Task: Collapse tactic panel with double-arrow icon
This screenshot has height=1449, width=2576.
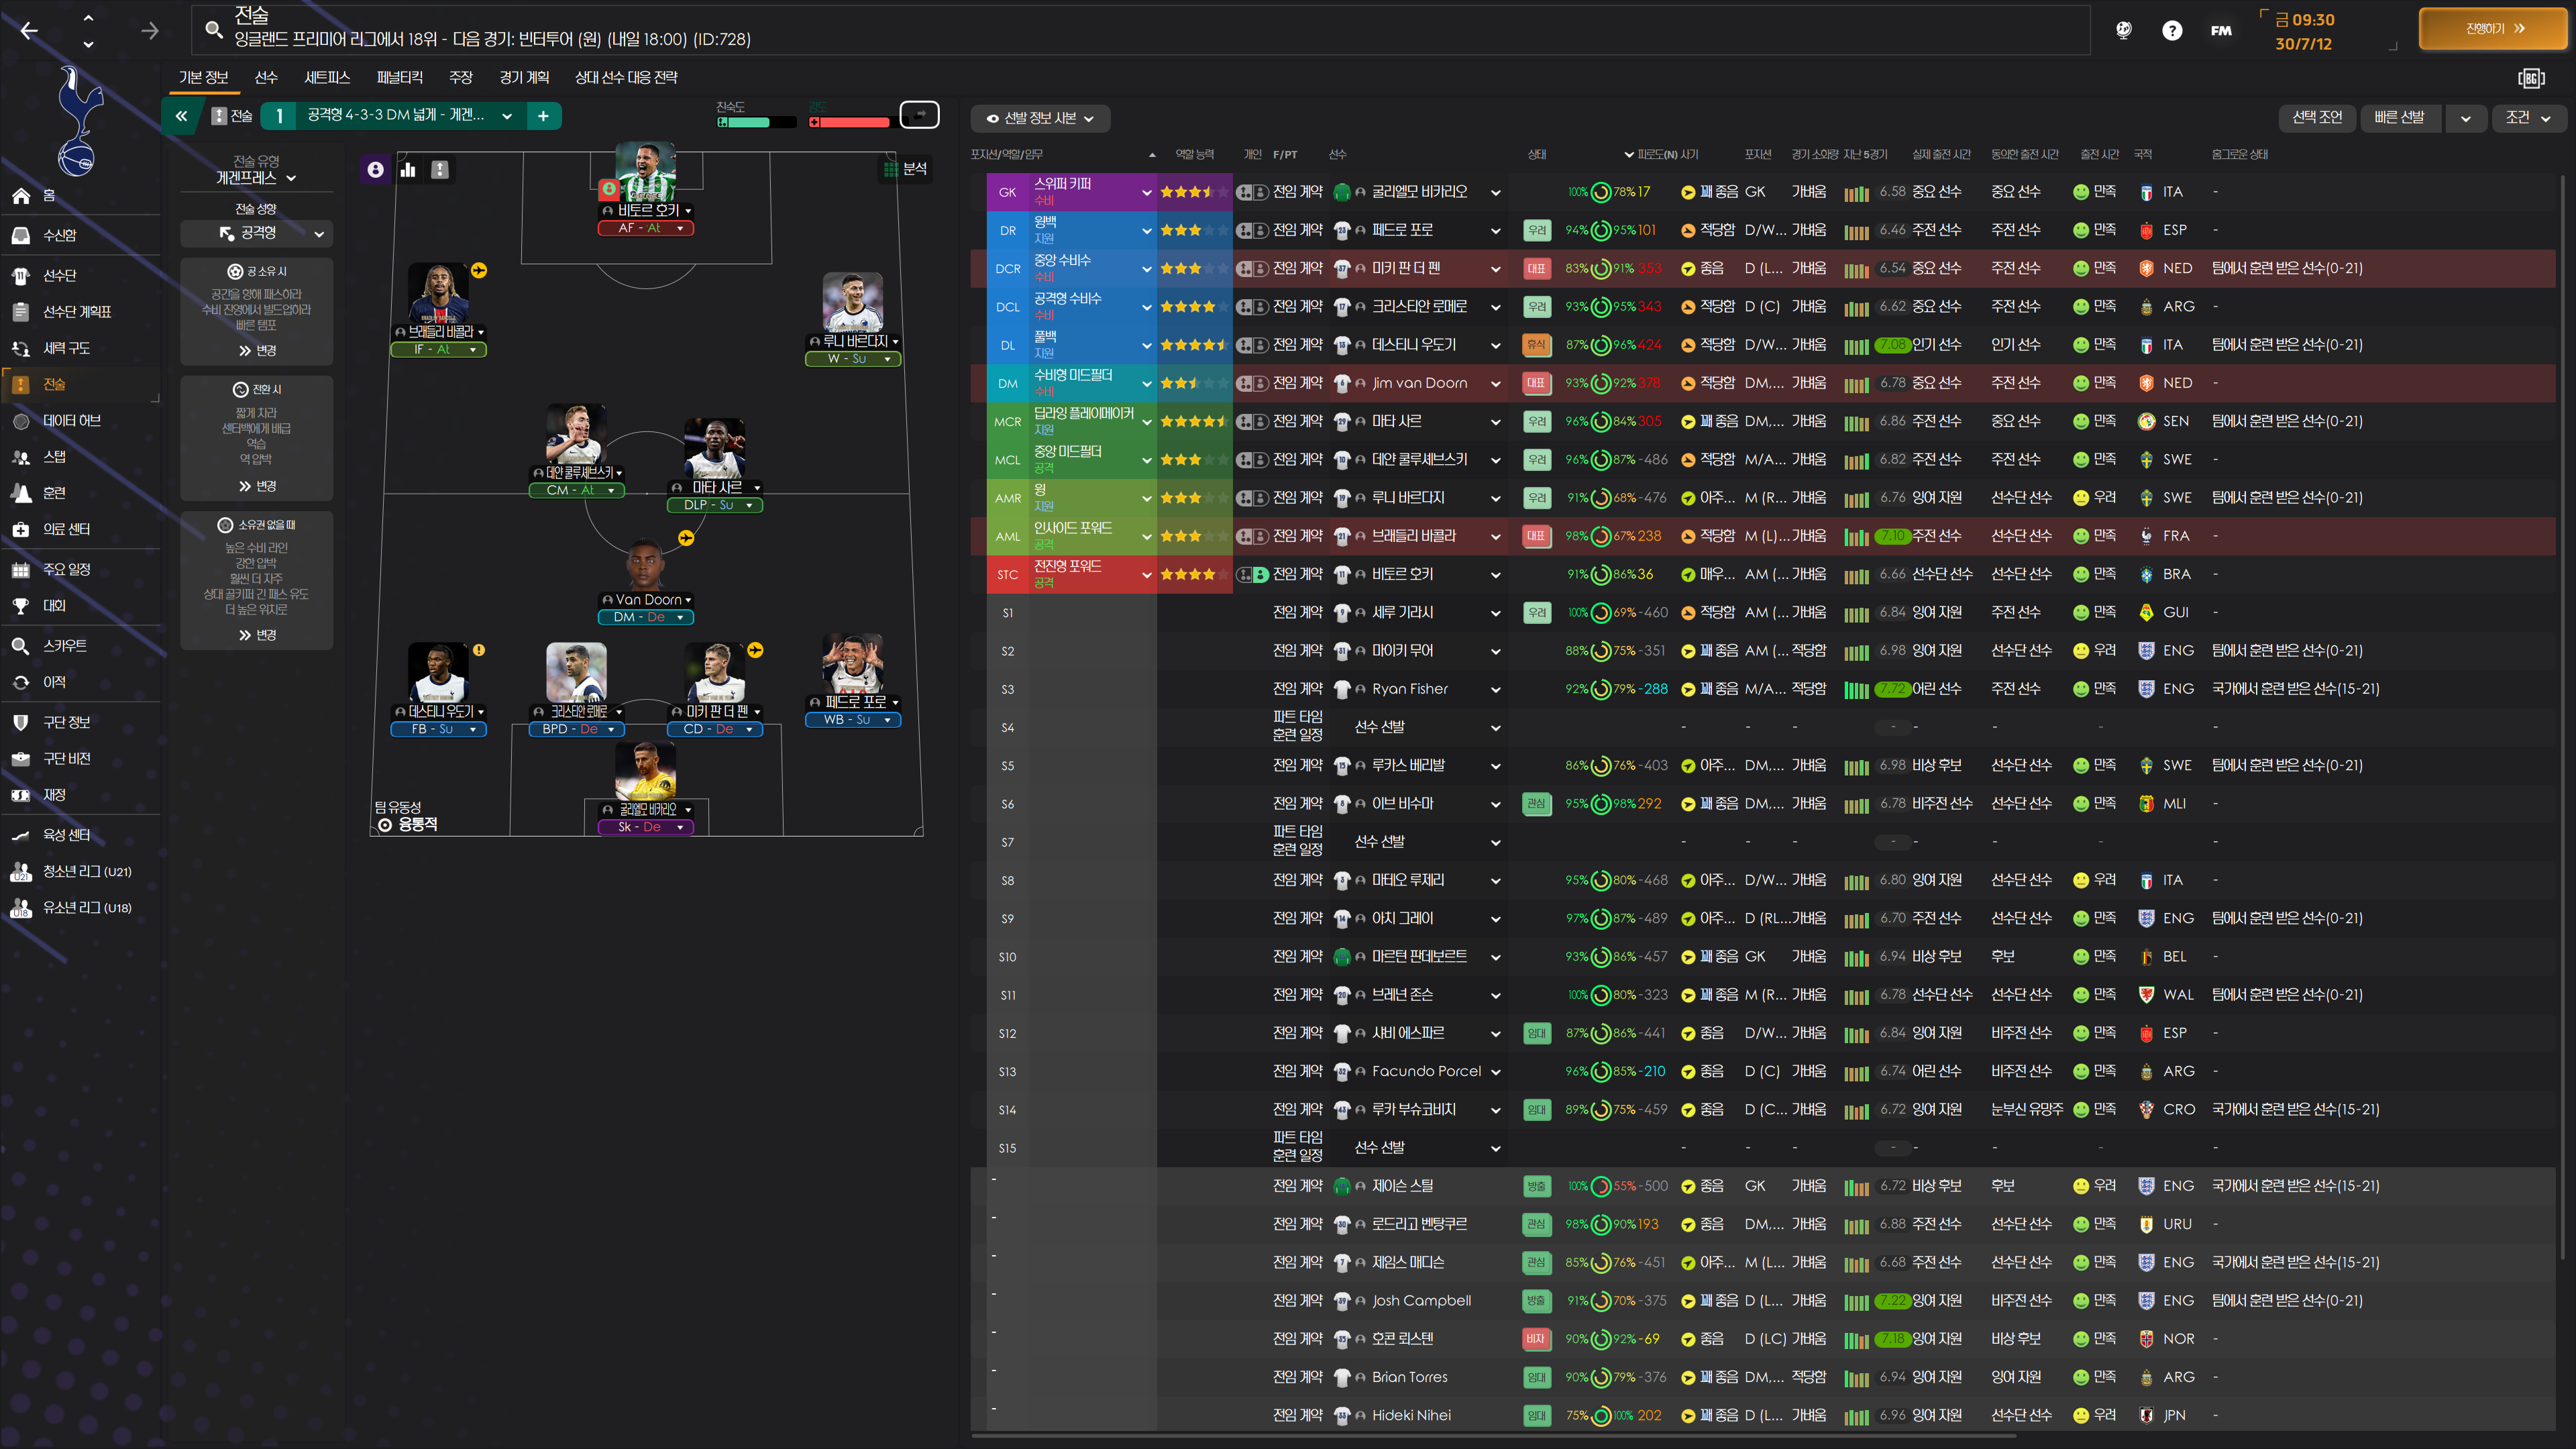Action: [181, 116]
